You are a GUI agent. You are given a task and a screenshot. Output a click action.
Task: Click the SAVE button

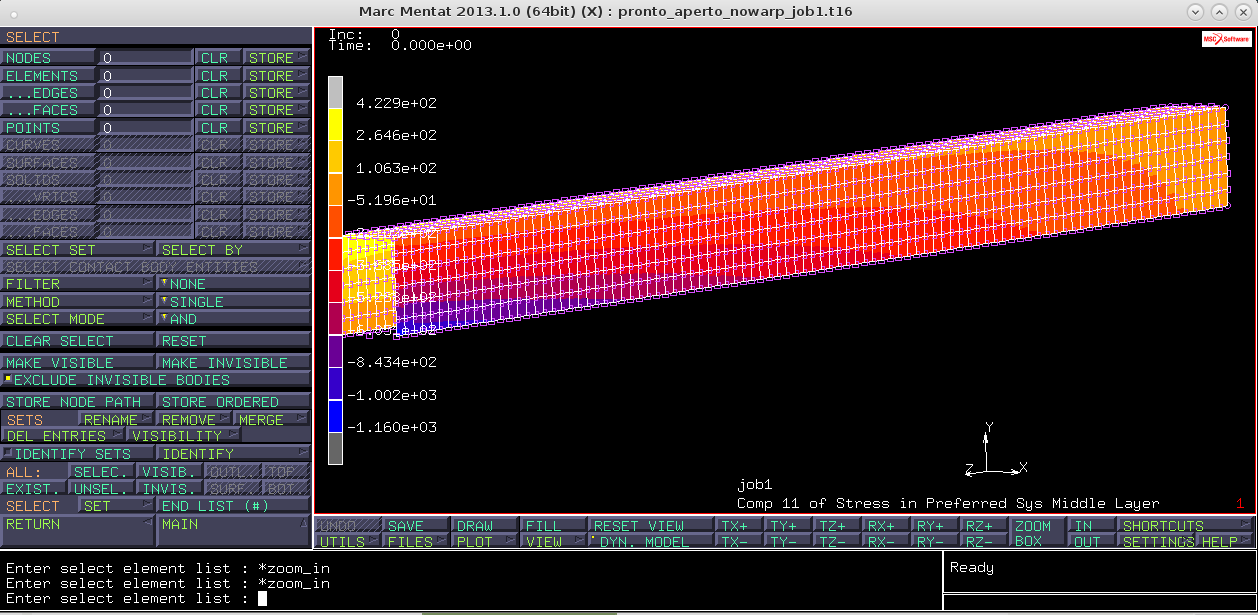417,526
